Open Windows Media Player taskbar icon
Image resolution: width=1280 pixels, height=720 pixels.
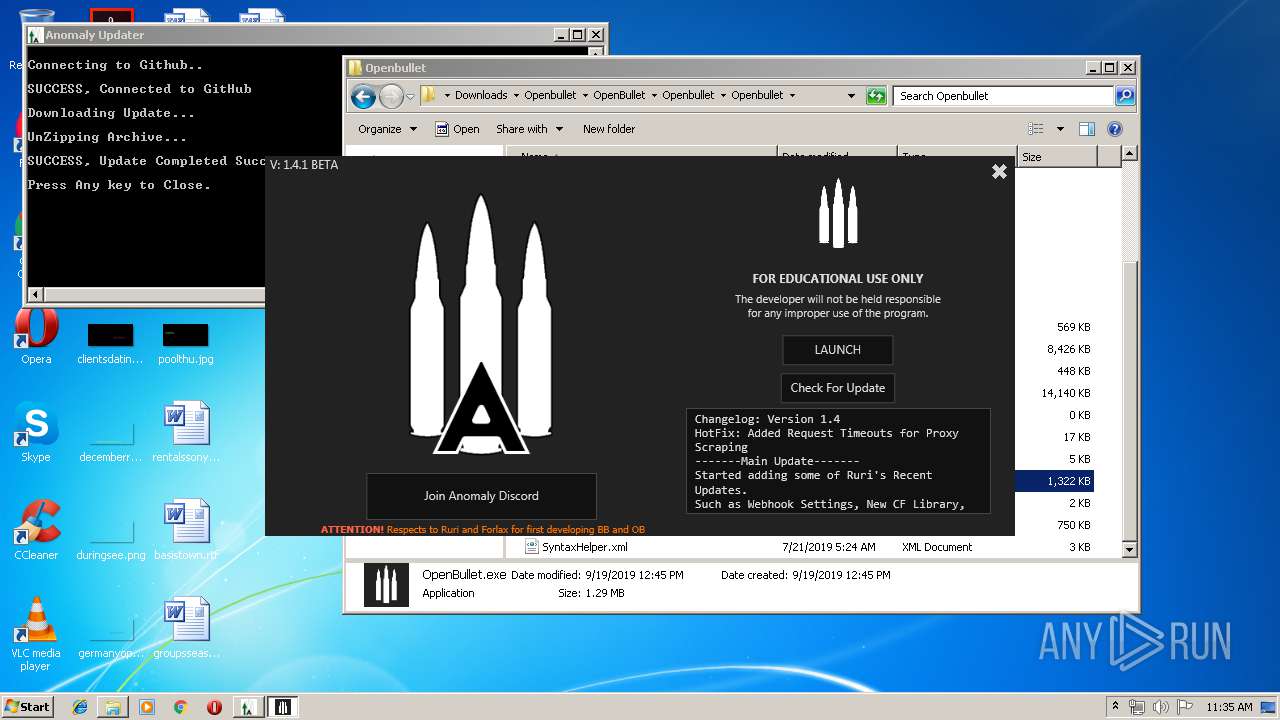tap(147, 707)
